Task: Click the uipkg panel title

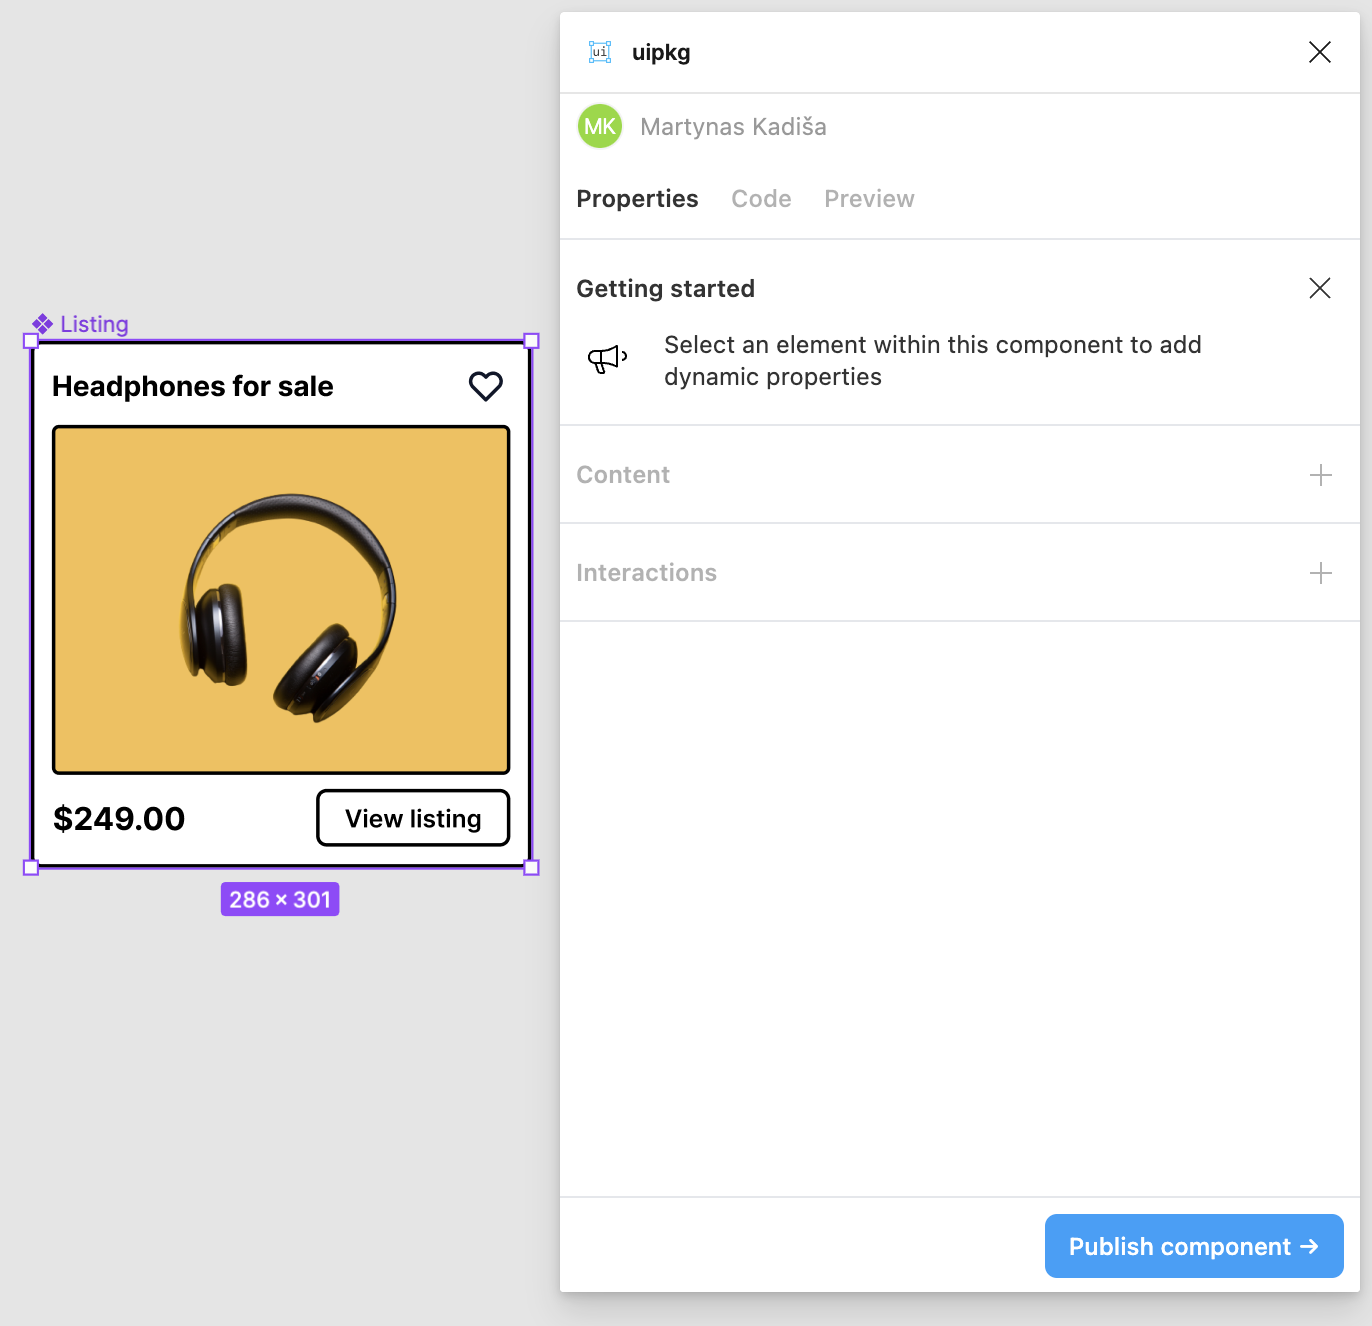Action: 661,52
